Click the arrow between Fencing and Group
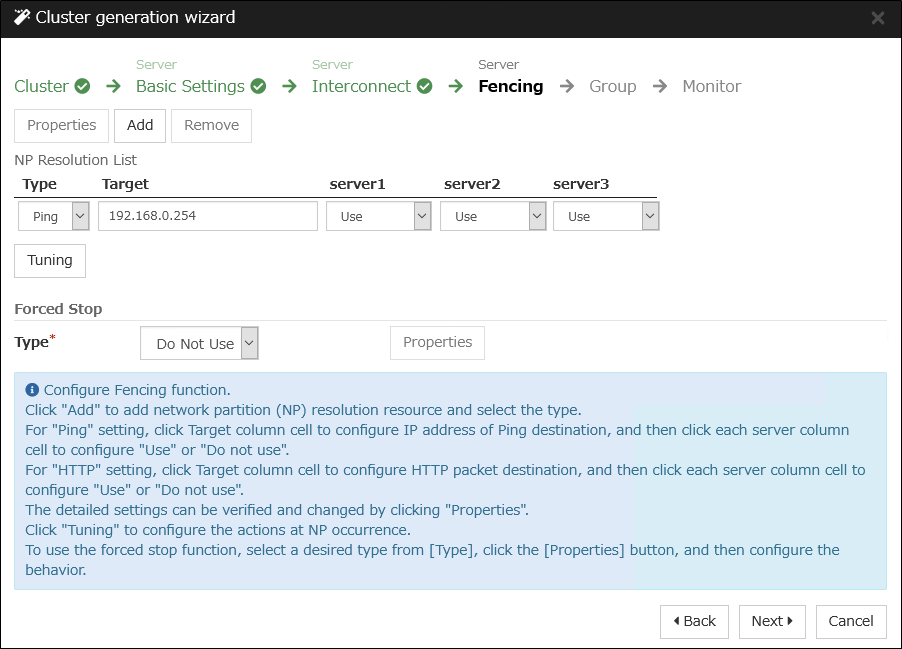Viewport: 902px width, 649px height. 566,86
